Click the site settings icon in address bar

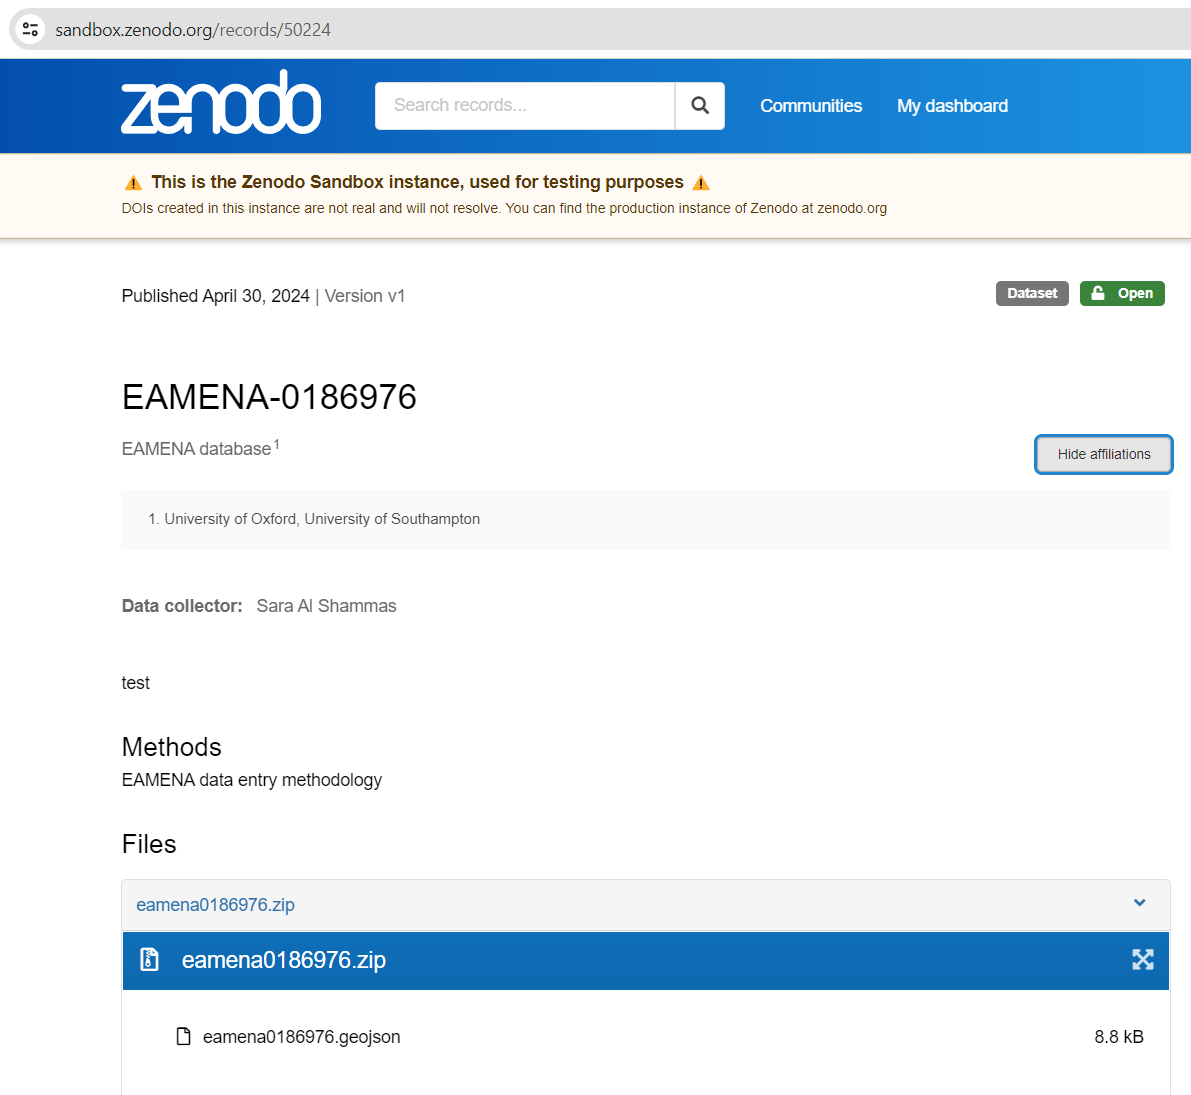pyautogui.click(x=30, y=30)
